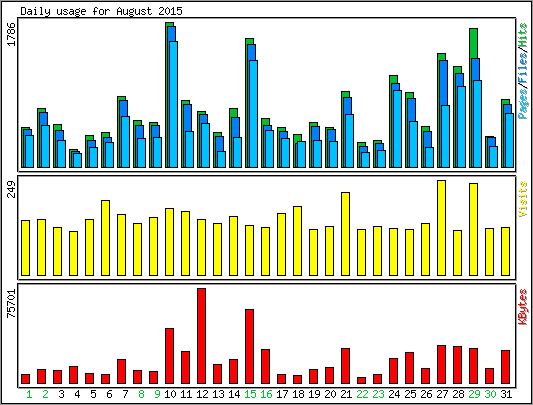The image size is (533, 405).
Task: Click day 6 label on x-axis
Action: pyautogui.click(x=109, y=394)
